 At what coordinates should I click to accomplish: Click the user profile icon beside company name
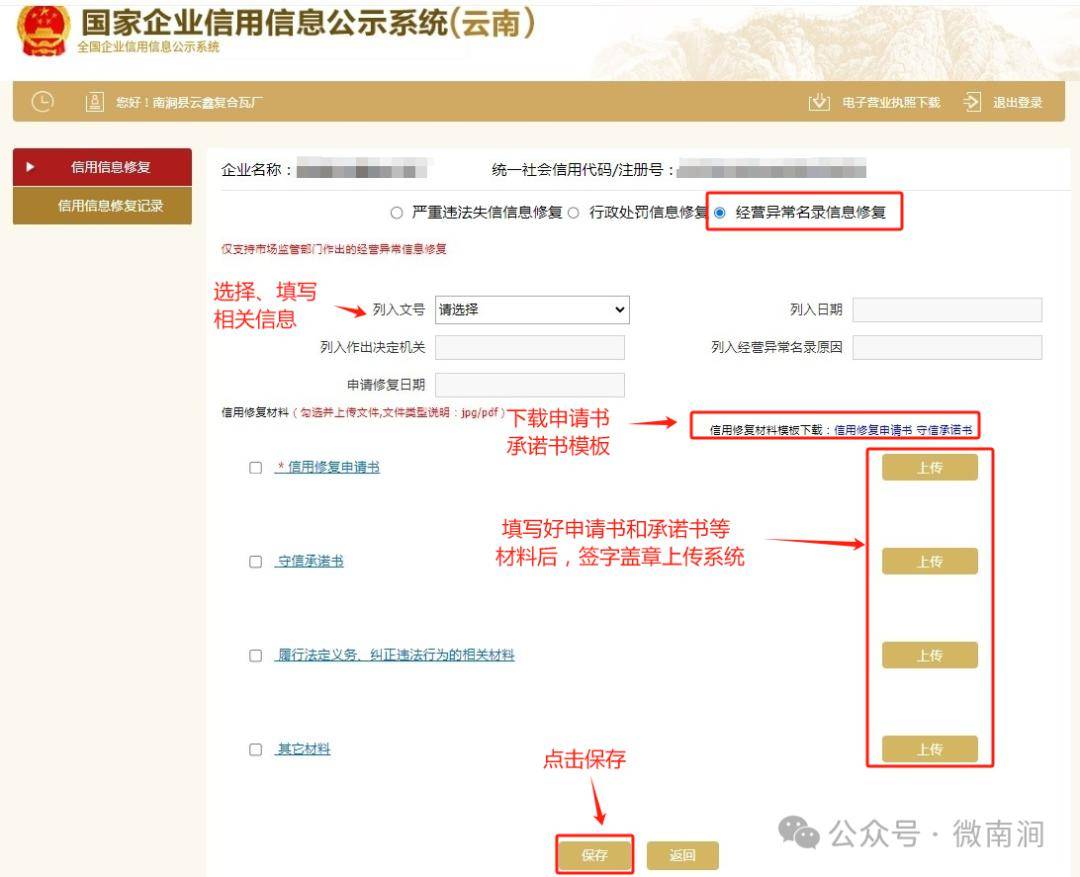pos(95,102)
